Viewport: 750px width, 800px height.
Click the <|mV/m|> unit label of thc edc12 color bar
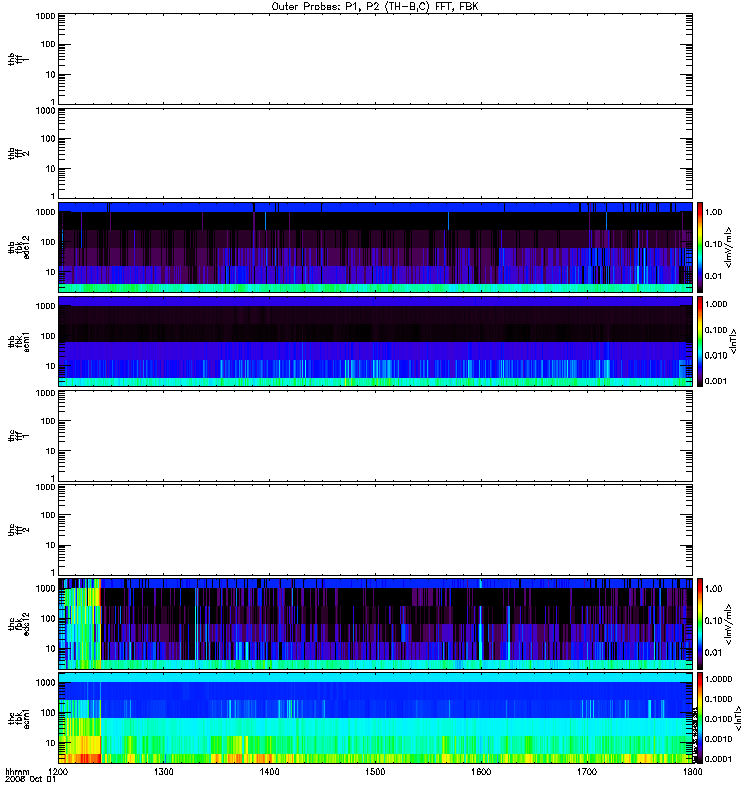pyautogui.click(x=729, y=623)
